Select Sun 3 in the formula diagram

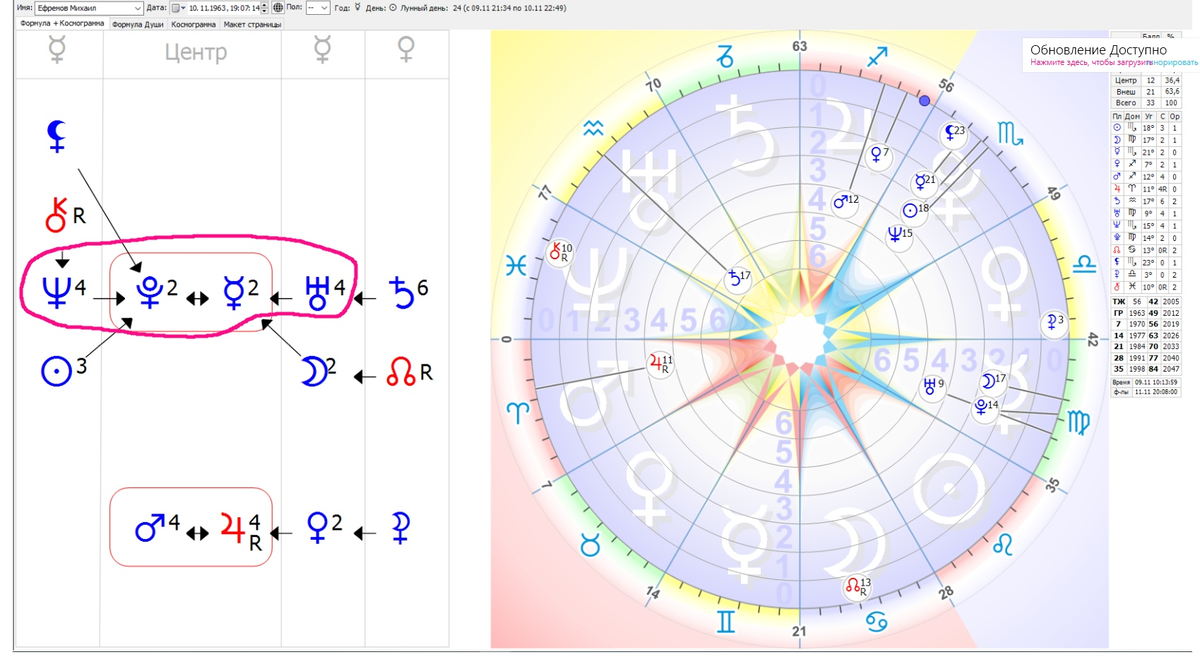pos(62,370)
